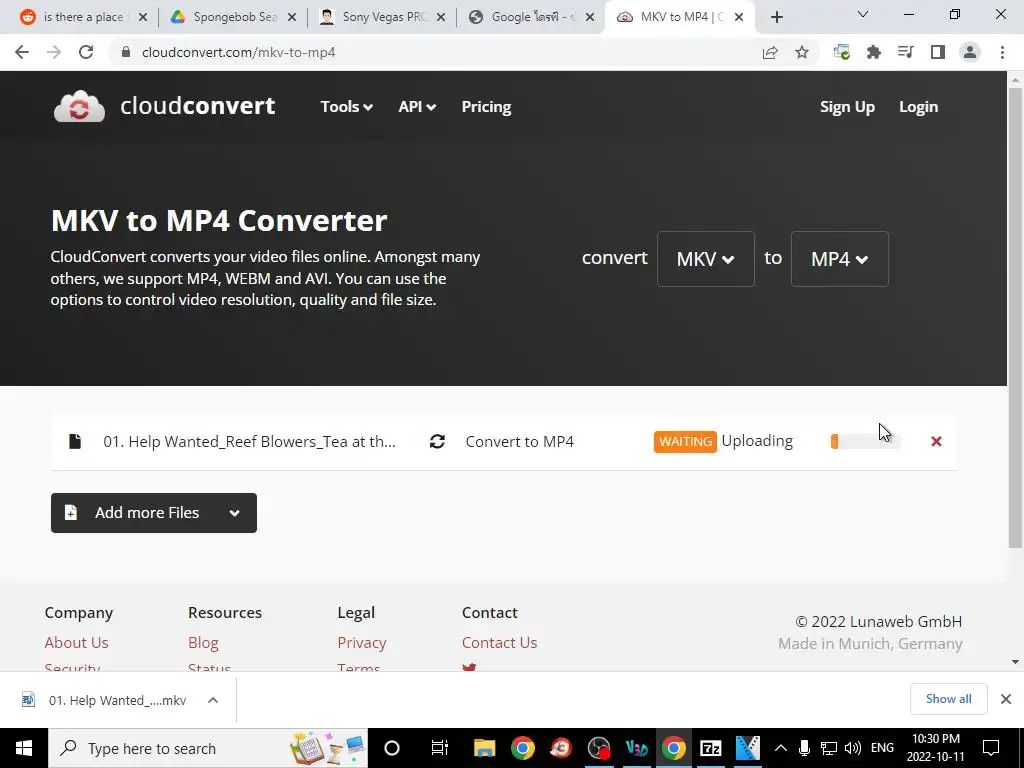
Task: Open Task View in taskbar
Action: point(440,748)
